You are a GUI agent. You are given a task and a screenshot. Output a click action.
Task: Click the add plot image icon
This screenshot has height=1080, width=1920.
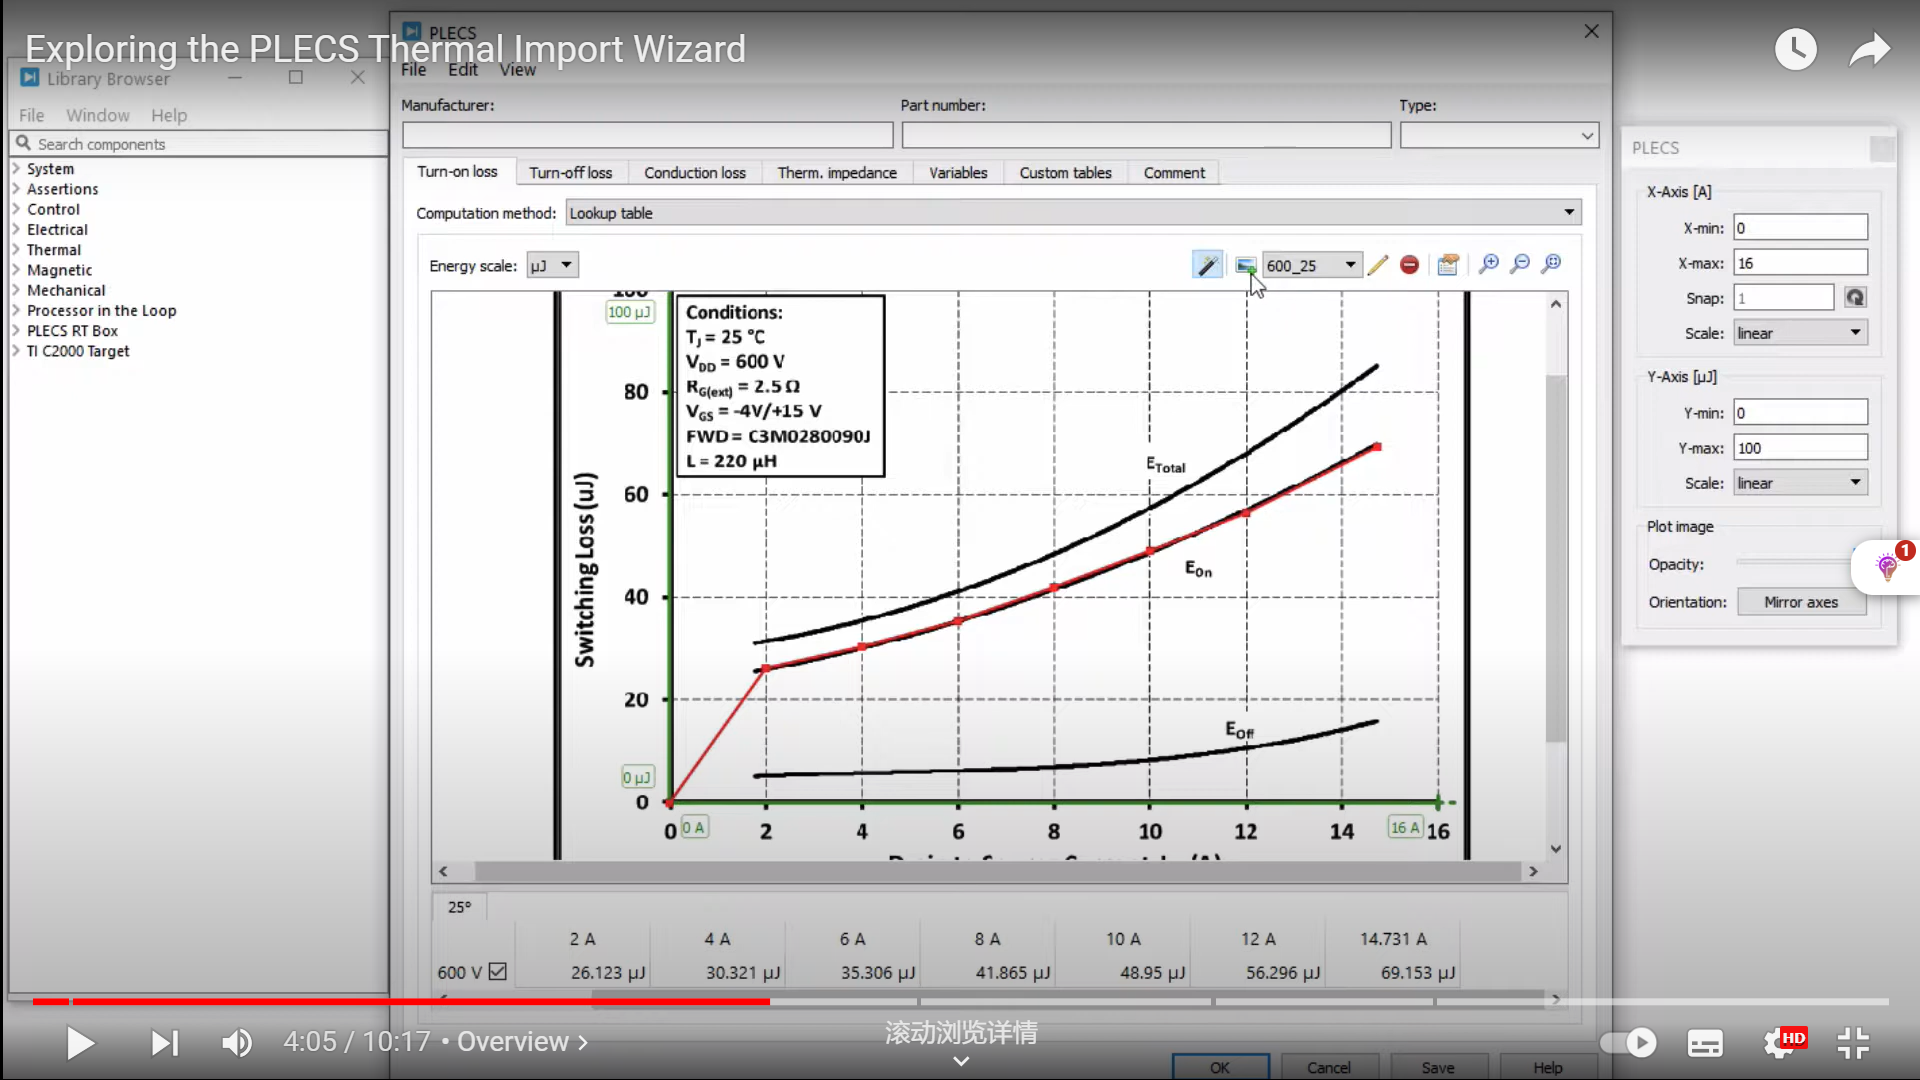pos(1245,265)
